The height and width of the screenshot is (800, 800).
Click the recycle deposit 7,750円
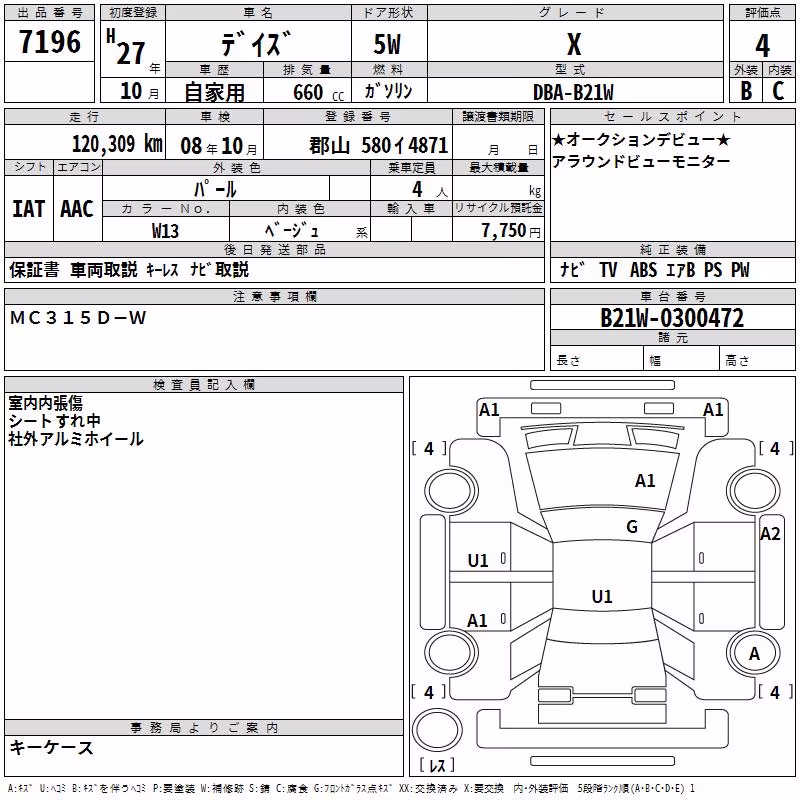[511, 230]
